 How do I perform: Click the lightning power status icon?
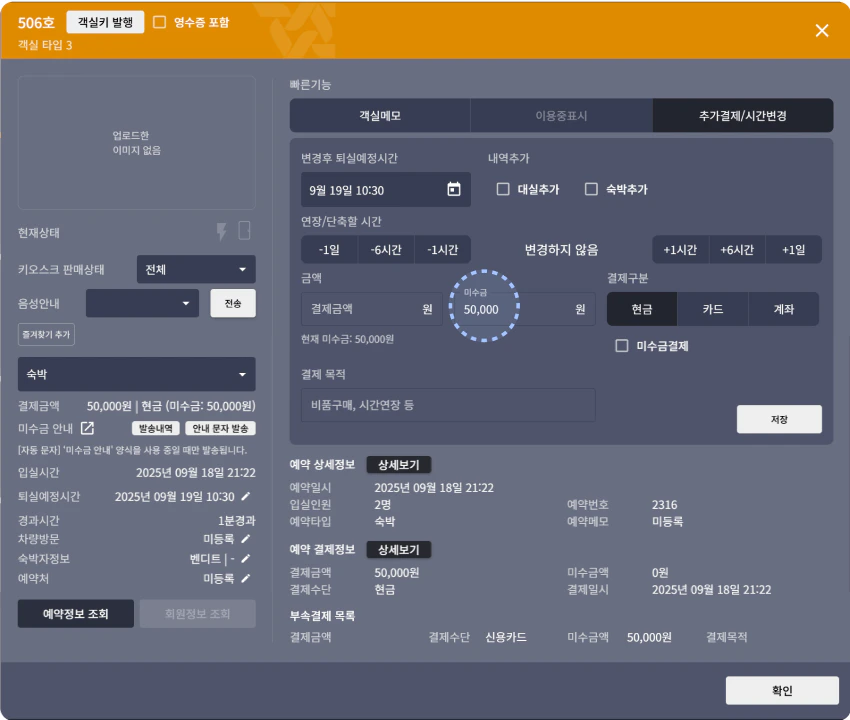[x=221, y=232]
